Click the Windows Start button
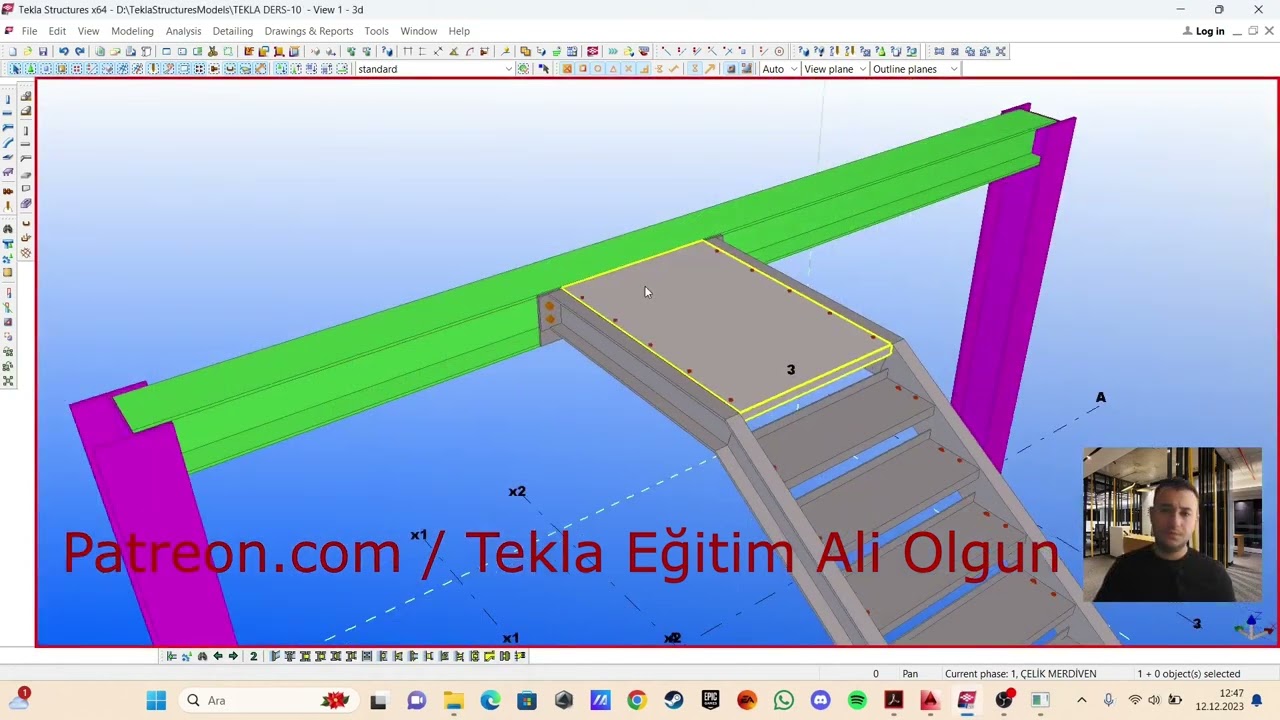1280x720 pixels. pyautogui.click(x=156, y=700)
